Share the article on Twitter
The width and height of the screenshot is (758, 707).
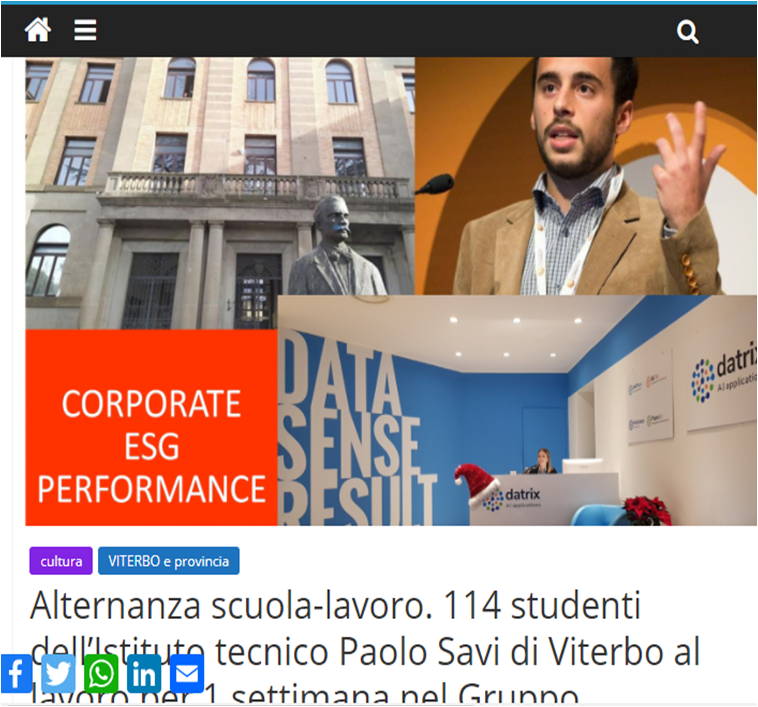pyautogui.click(x=58, y=673)
